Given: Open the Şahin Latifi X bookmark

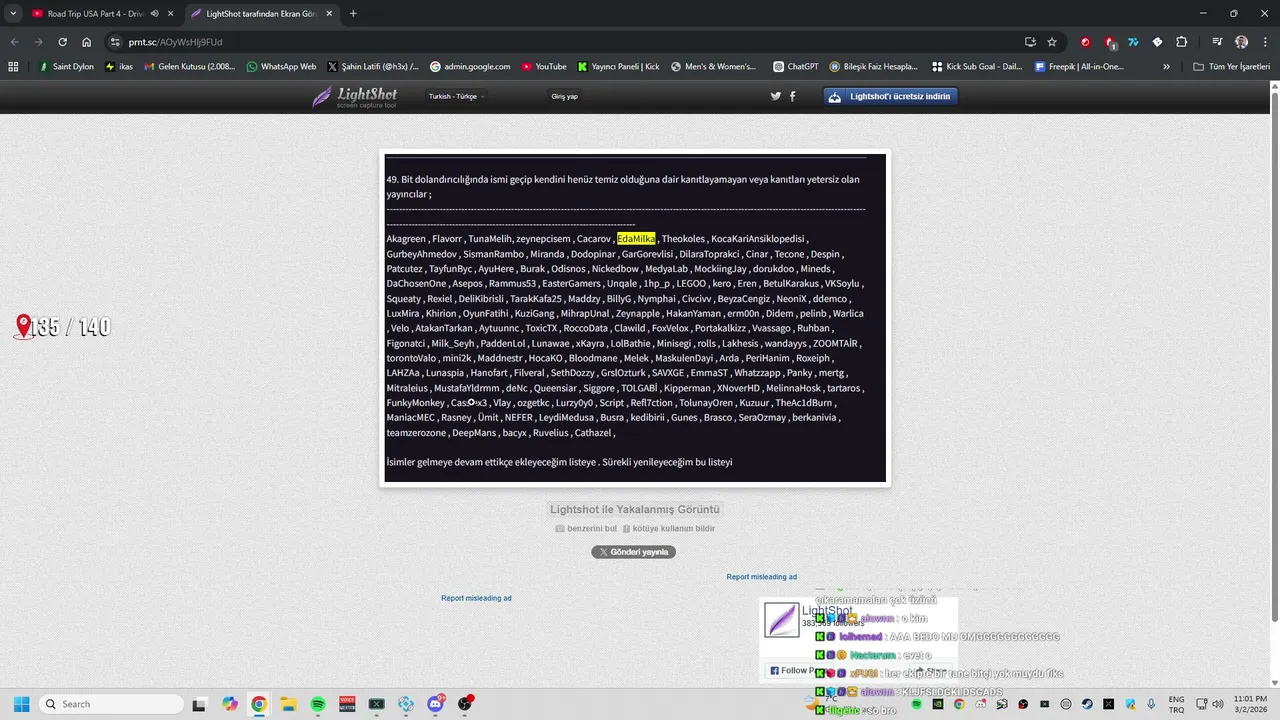Looking at the screenshot, I should click(x=373, y=67).
